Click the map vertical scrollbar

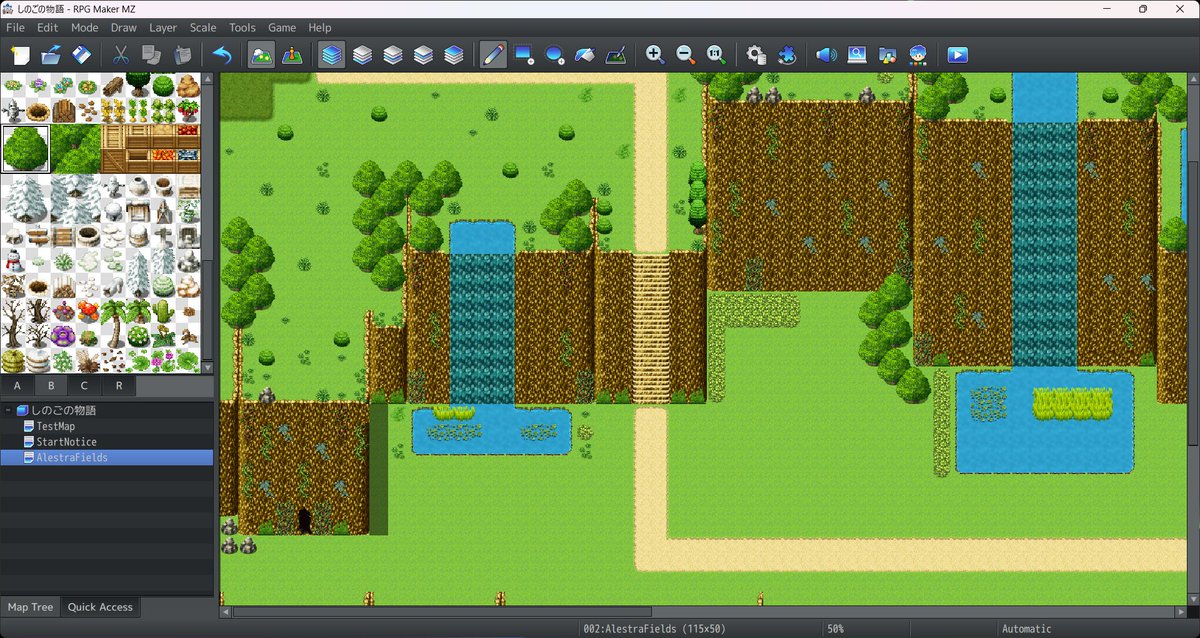(1194, 338)
